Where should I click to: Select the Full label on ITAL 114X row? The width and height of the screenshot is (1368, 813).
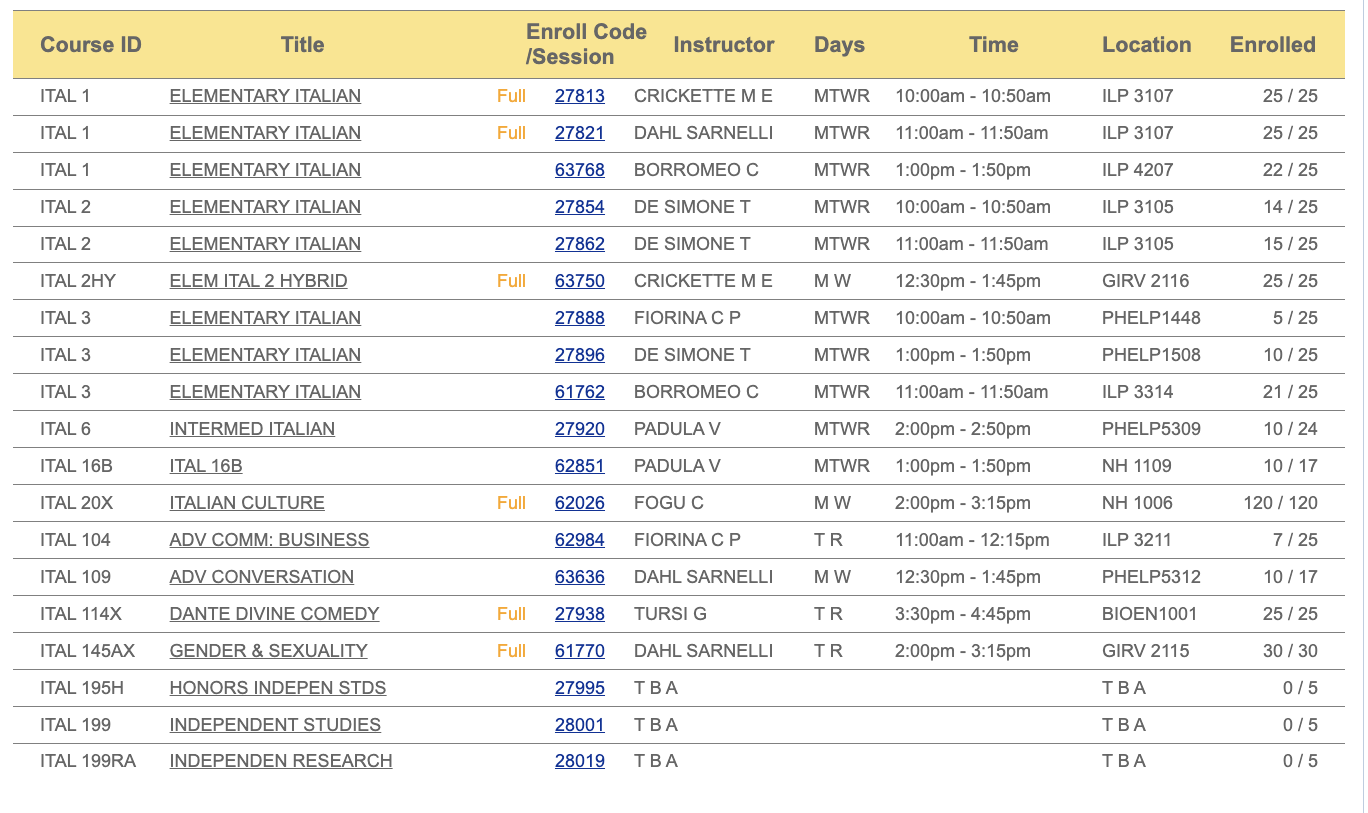coord(511,614)
